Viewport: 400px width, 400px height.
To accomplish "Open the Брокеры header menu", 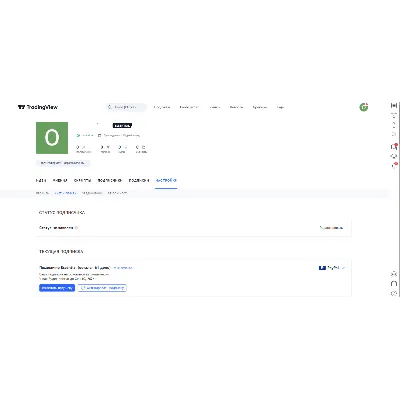I will click(x=259, y=107).
